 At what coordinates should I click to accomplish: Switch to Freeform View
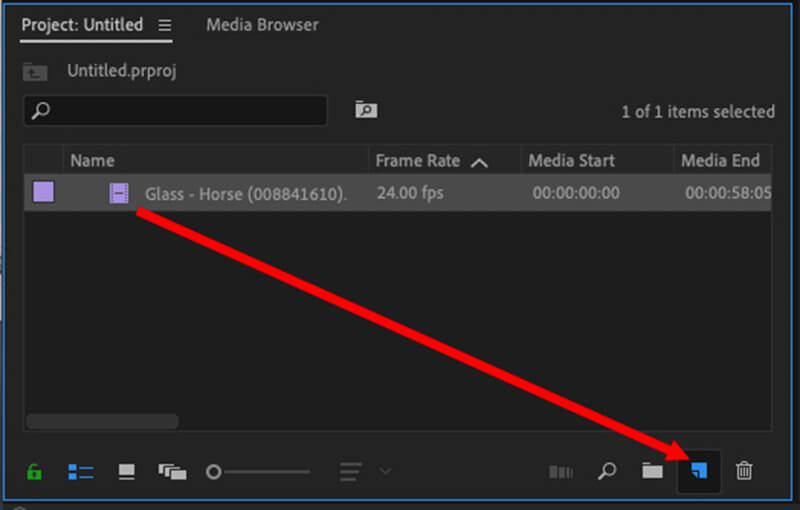(x=172, y=472)
